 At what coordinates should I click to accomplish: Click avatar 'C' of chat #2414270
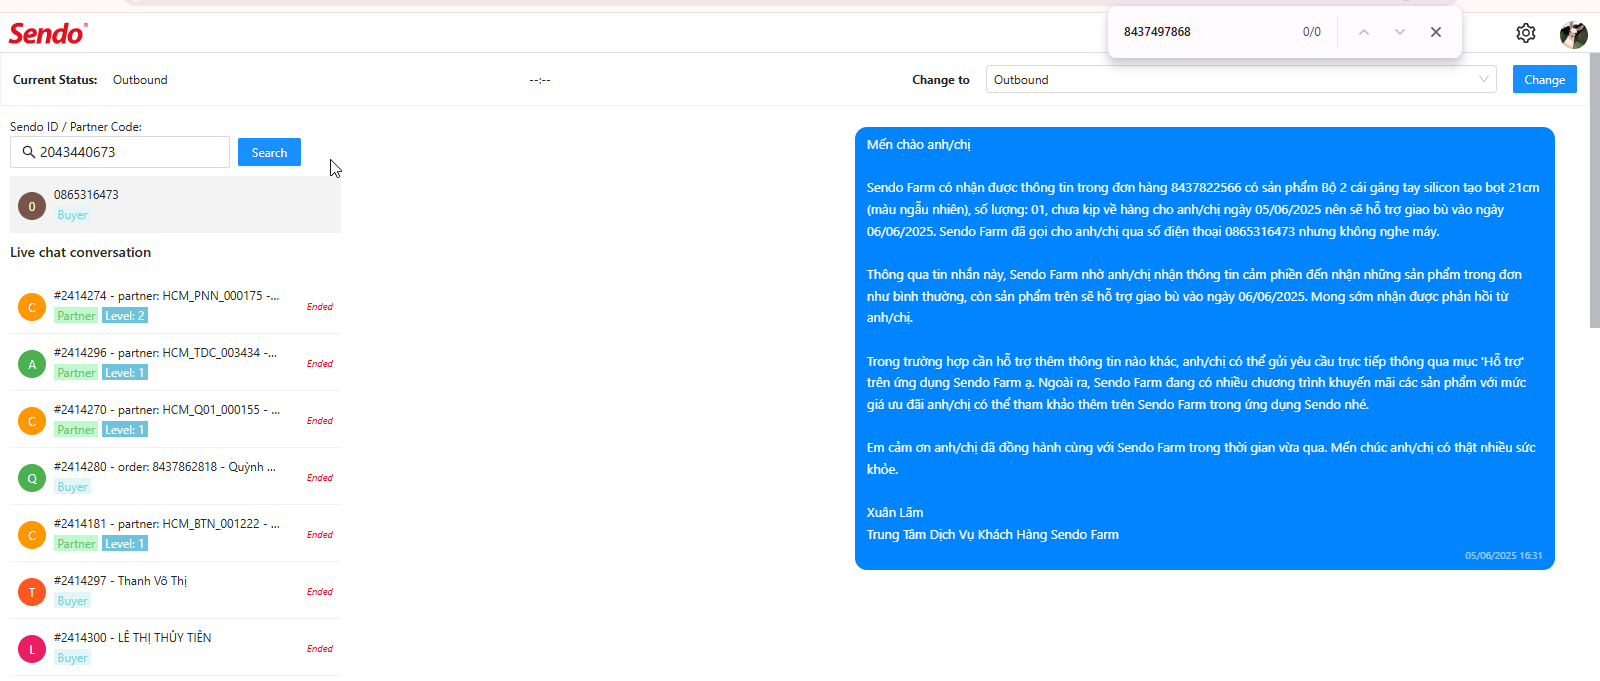coord(32,421)
